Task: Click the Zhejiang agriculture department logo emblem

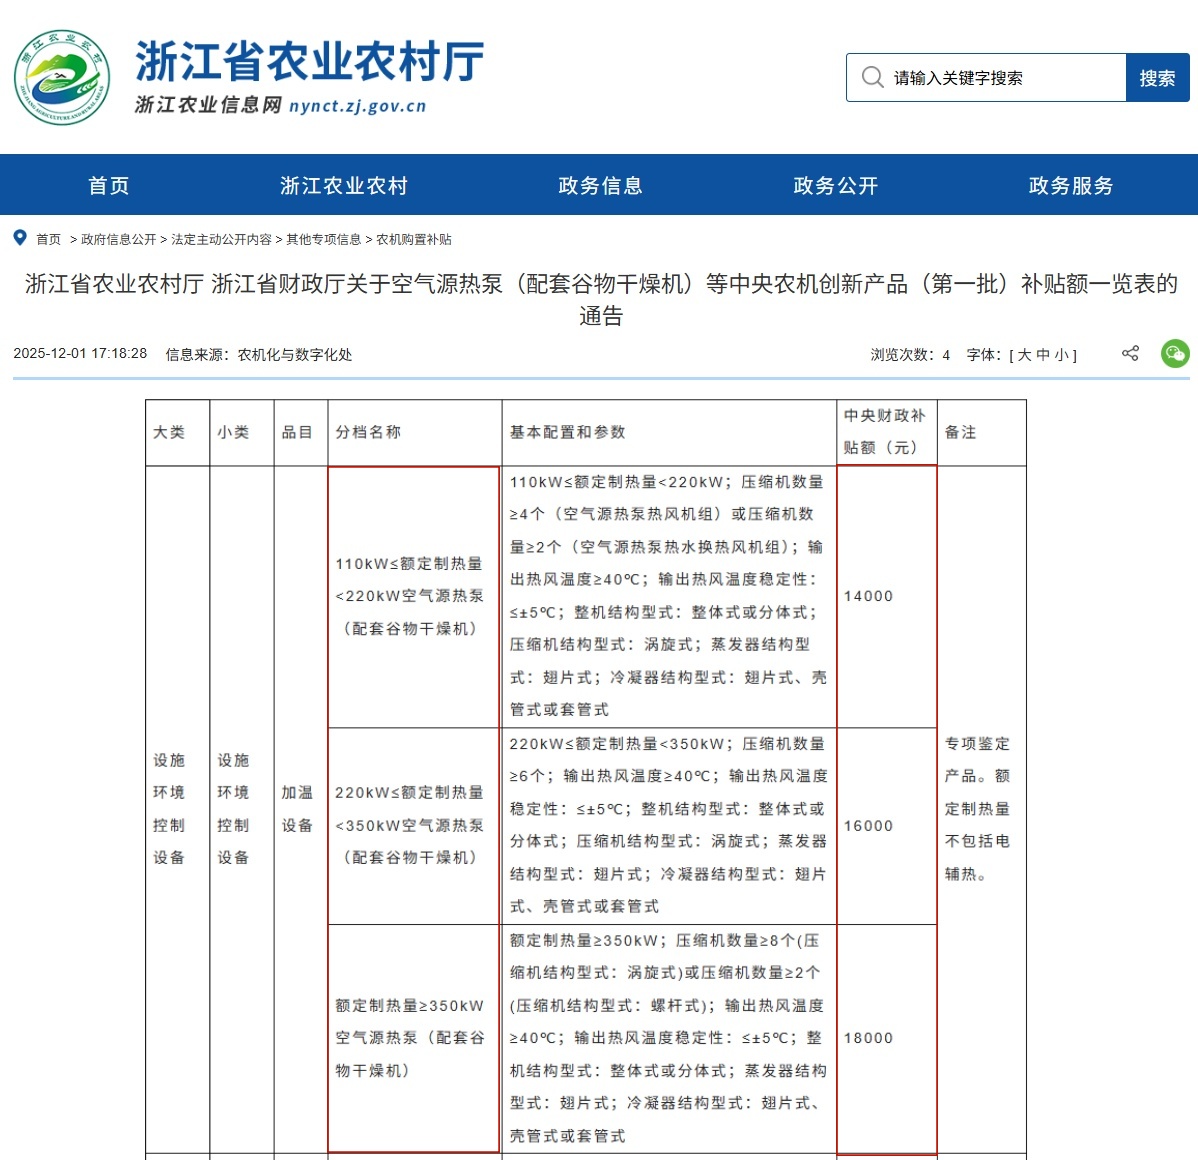Action: 62,77
